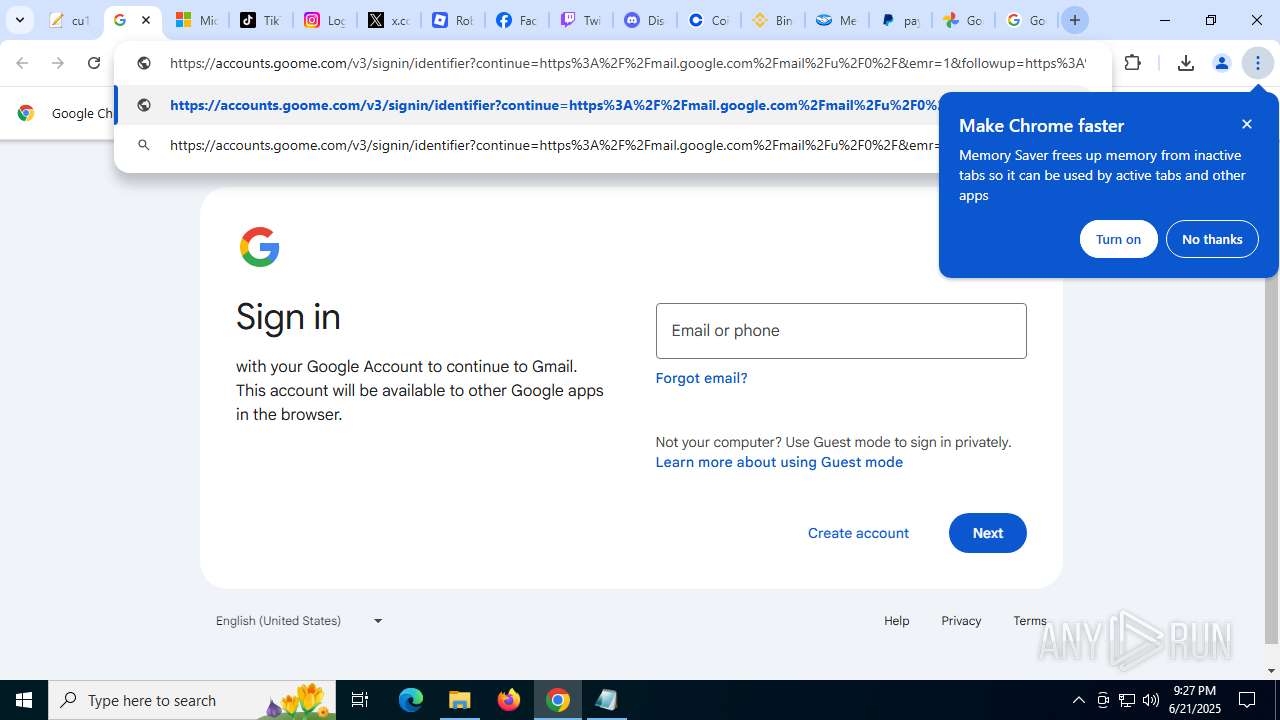Reload the current page
The image size is (1280, 720).
94,63
